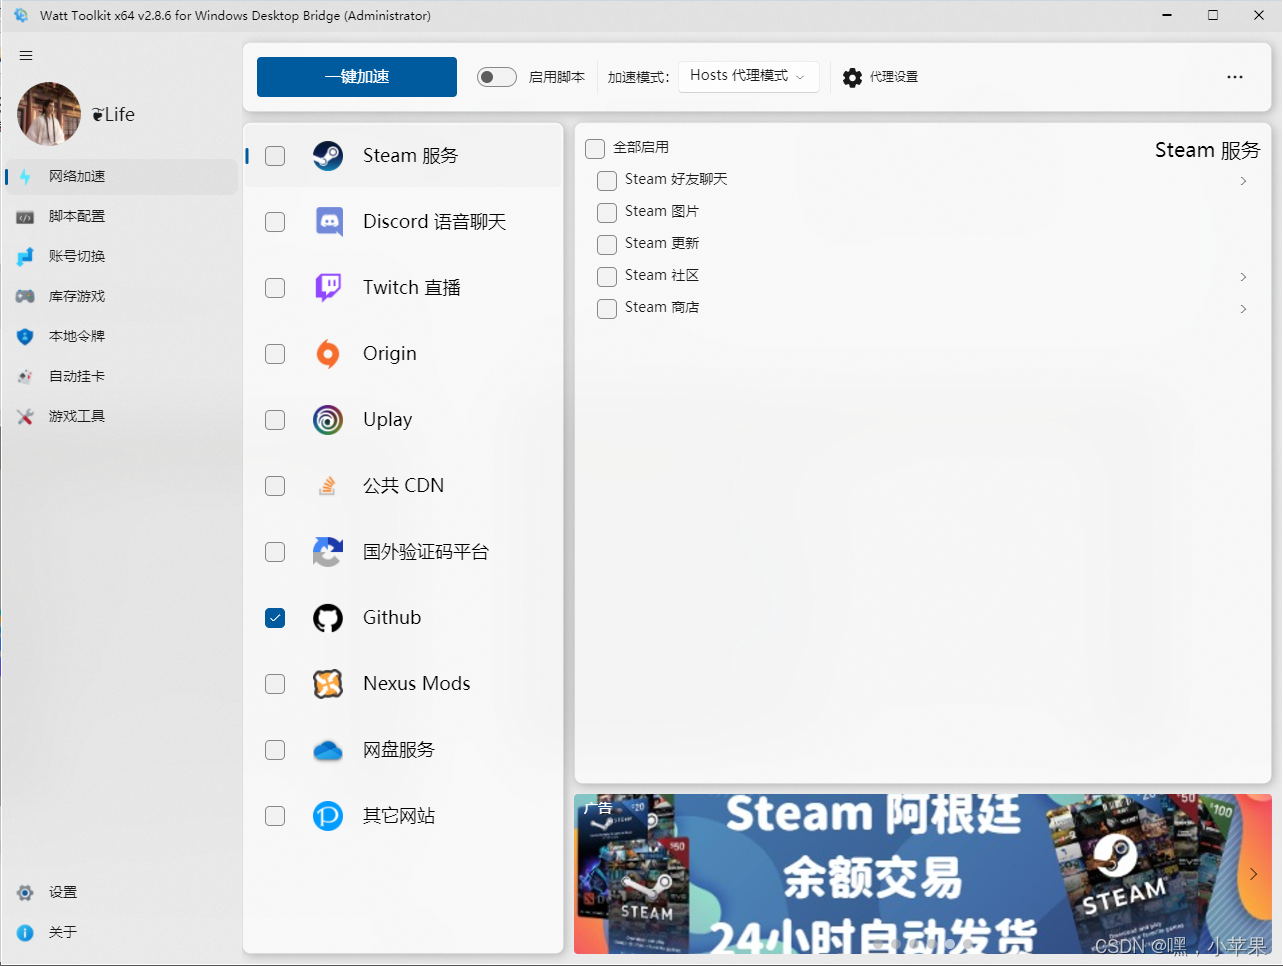
Task: Click the 国外验证码平台 reCAPTCHA icon
Action: (x=328, y=552)
